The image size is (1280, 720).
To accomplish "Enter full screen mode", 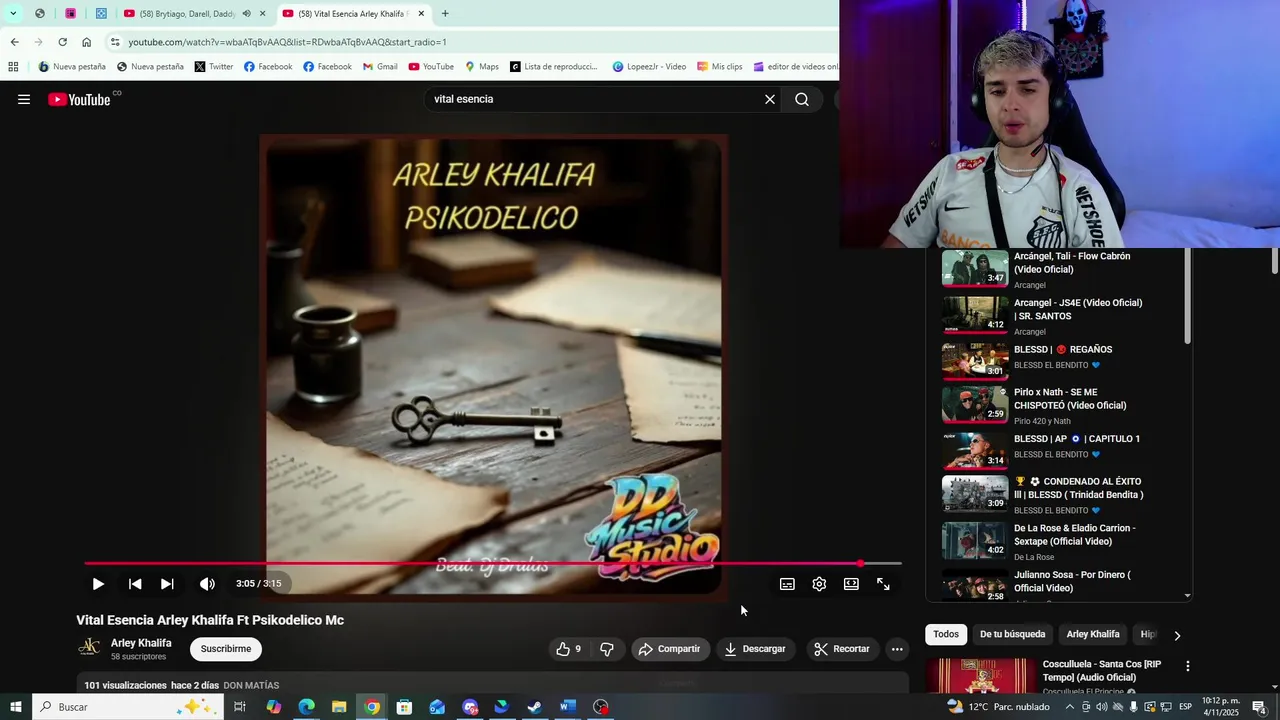I will click(883, 584).
